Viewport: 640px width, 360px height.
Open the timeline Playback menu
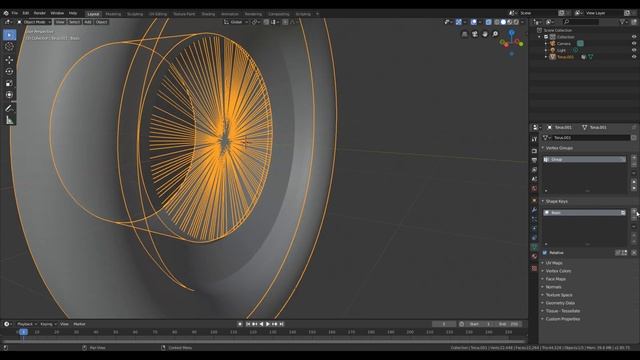tap(27, 324)
